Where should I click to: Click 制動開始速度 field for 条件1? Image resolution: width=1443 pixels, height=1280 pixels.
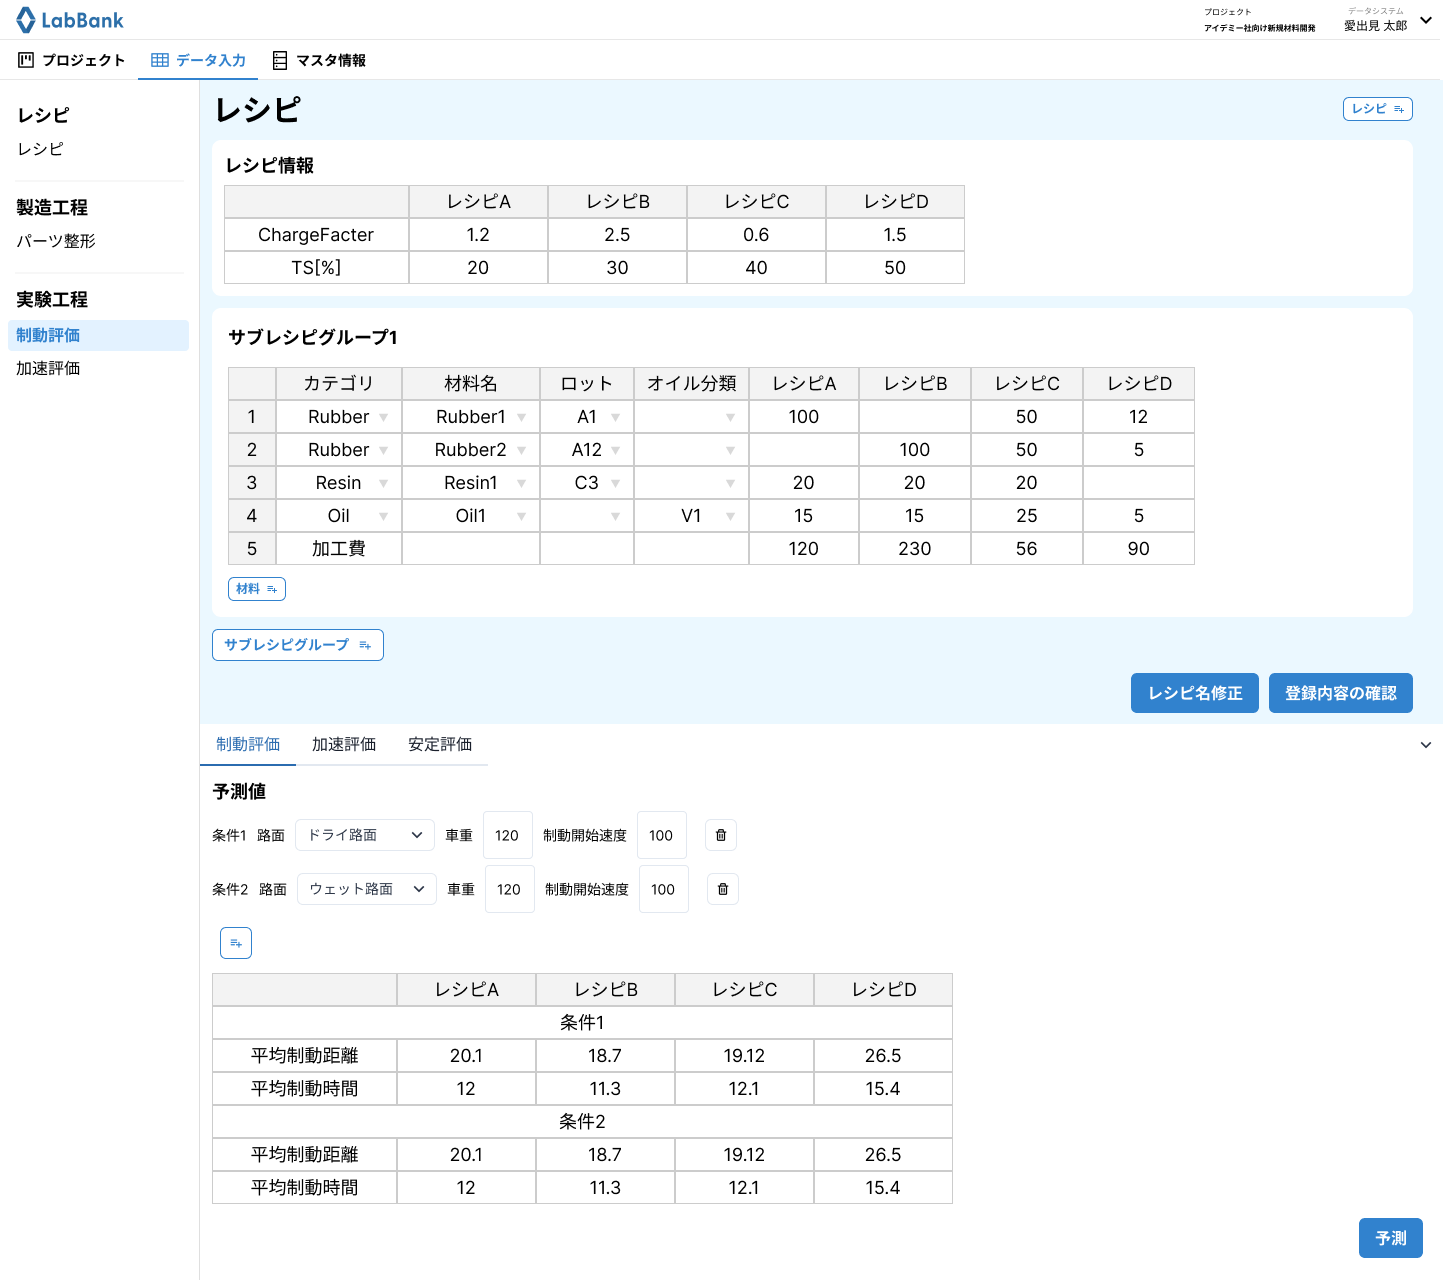point(661,835)
